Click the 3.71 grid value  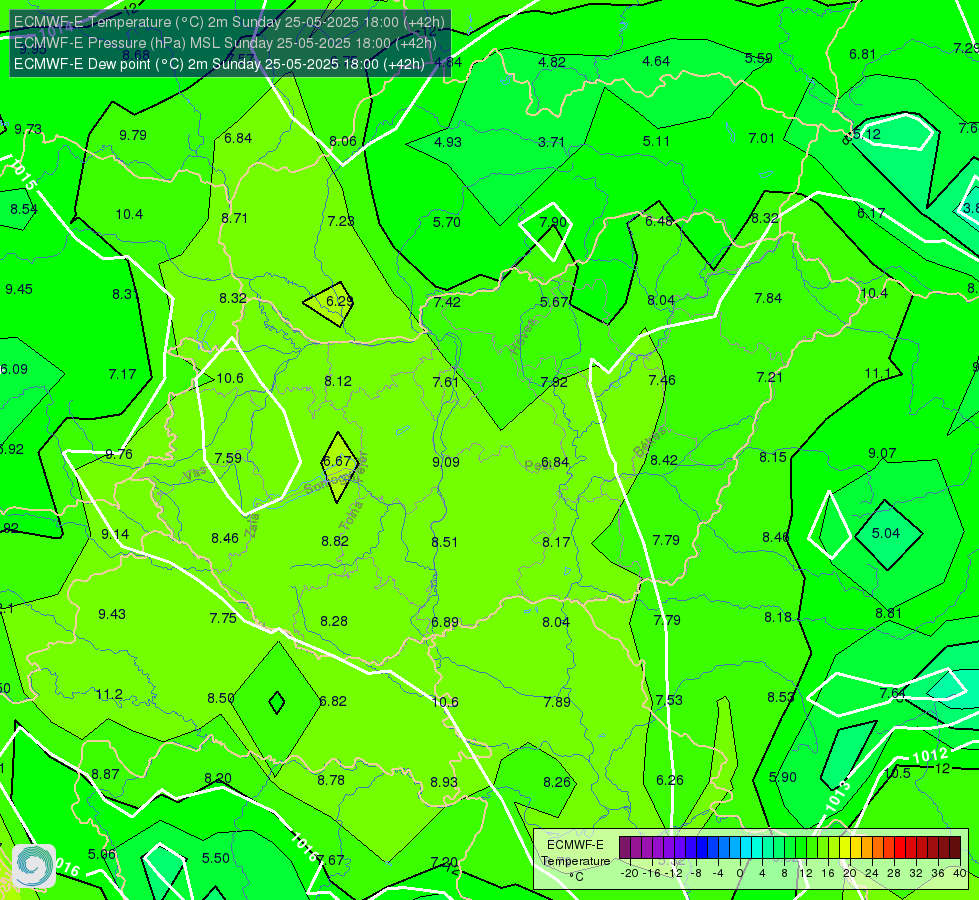(551, 142)
